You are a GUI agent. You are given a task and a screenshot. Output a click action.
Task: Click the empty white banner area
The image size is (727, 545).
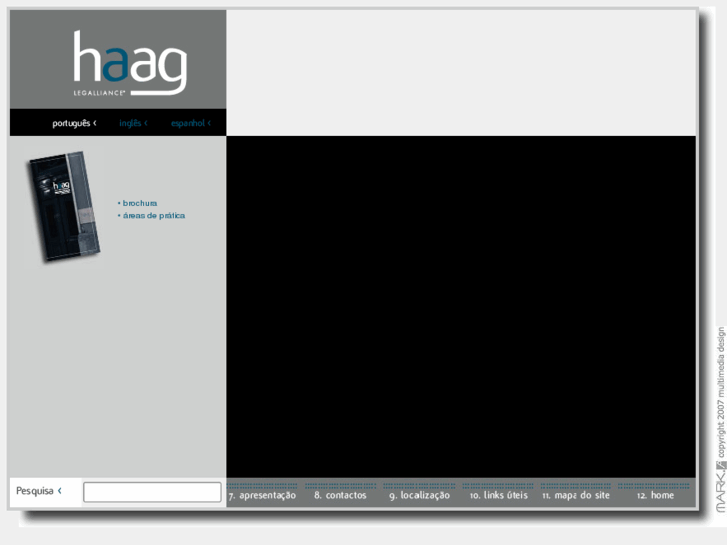460,72
